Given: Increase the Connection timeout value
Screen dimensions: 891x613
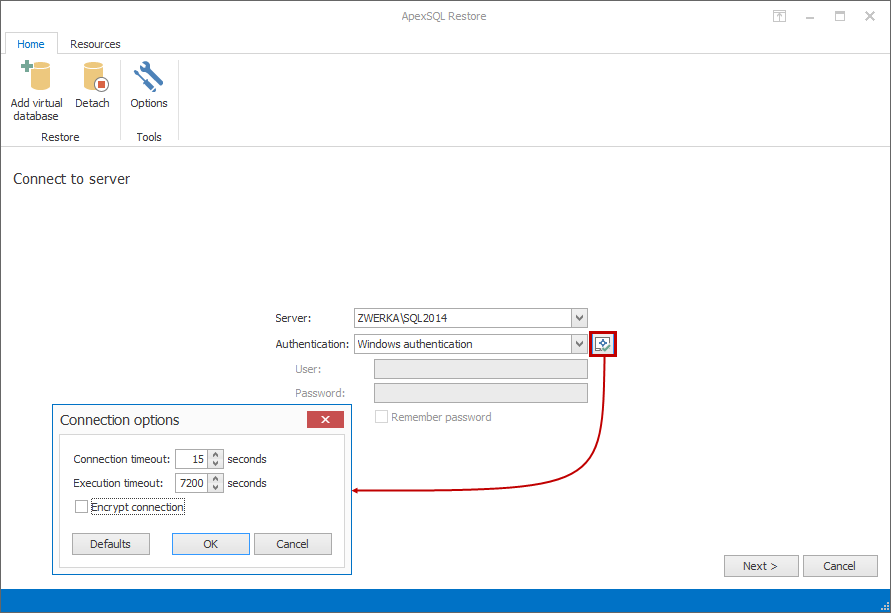Looking at the screenshot, I should [215, 455].
